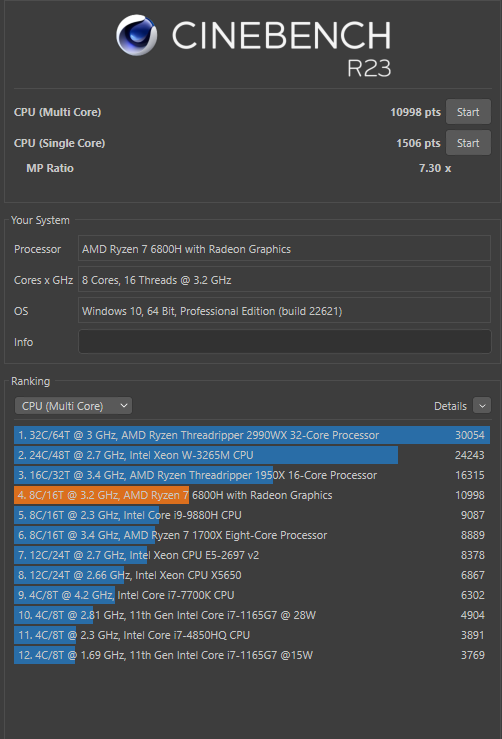
Task: Select highlighted Ryzen 7 6800H ranking row
Action: pyautogui.click(x=252, y=495)
